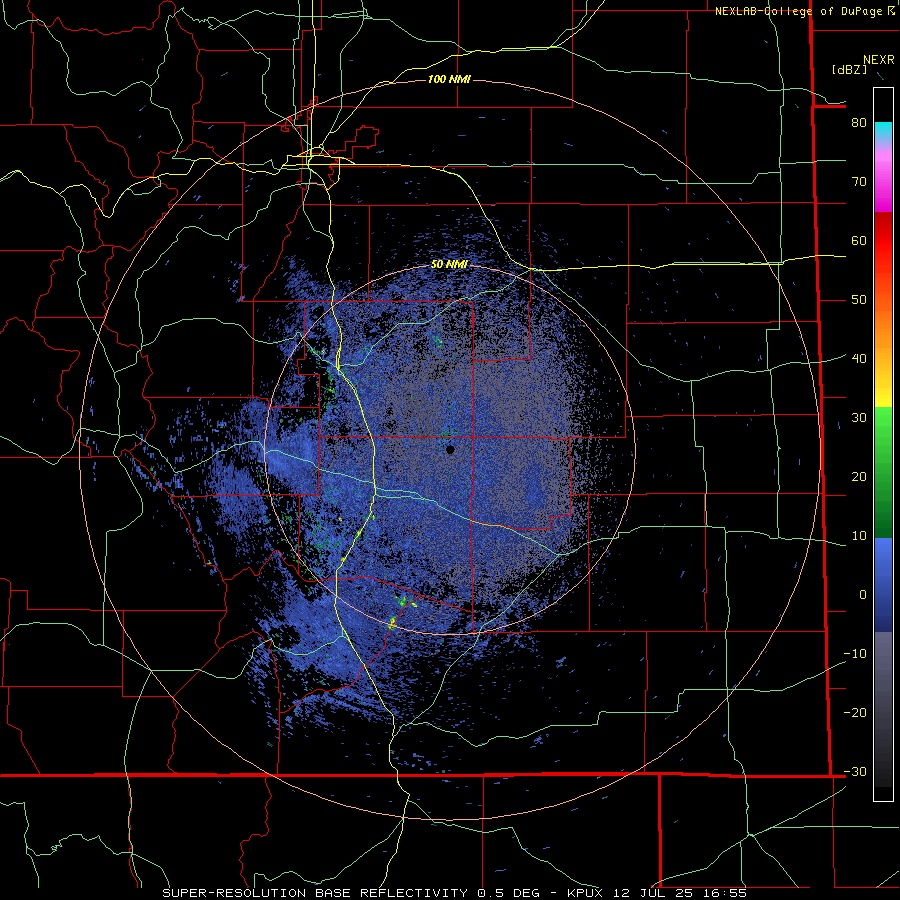
Task: Select the 40 value on dBZ scale
Action: (x=859, y=359)
